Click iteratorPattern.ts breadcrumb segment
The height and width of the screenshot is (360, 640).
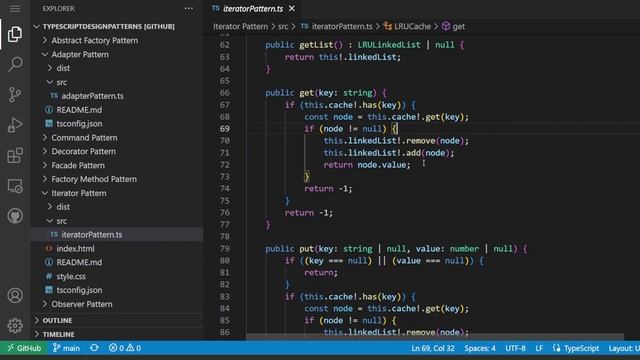[x=337, y=27]
